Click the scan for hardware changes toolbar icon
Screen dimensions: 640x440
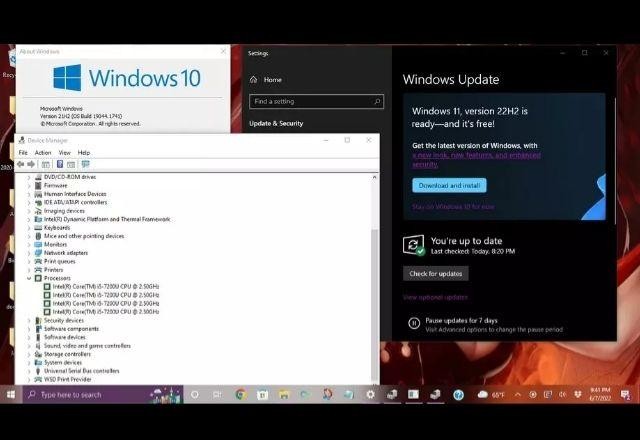[x=85, y=164]
